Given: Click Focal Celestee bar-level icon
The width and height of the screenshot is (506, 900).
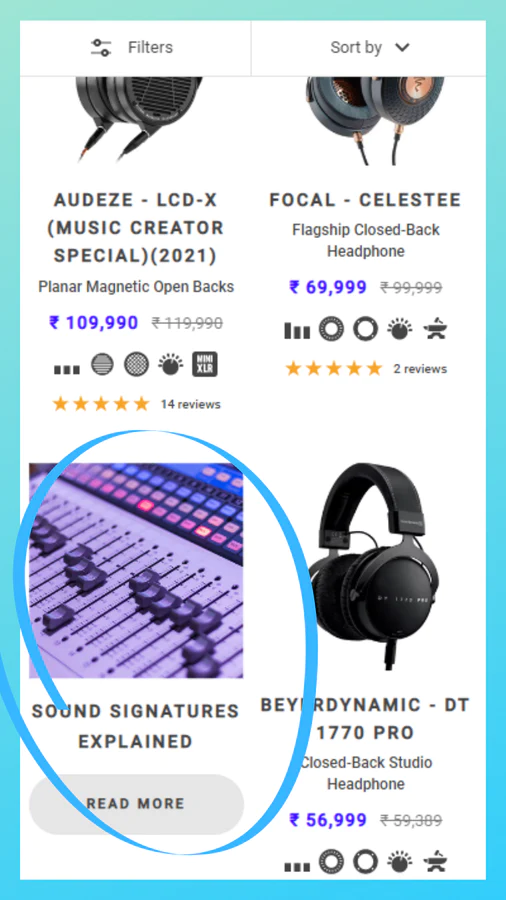Looking at the screenshot, I should pyautogui.click(x=297, y=331).
